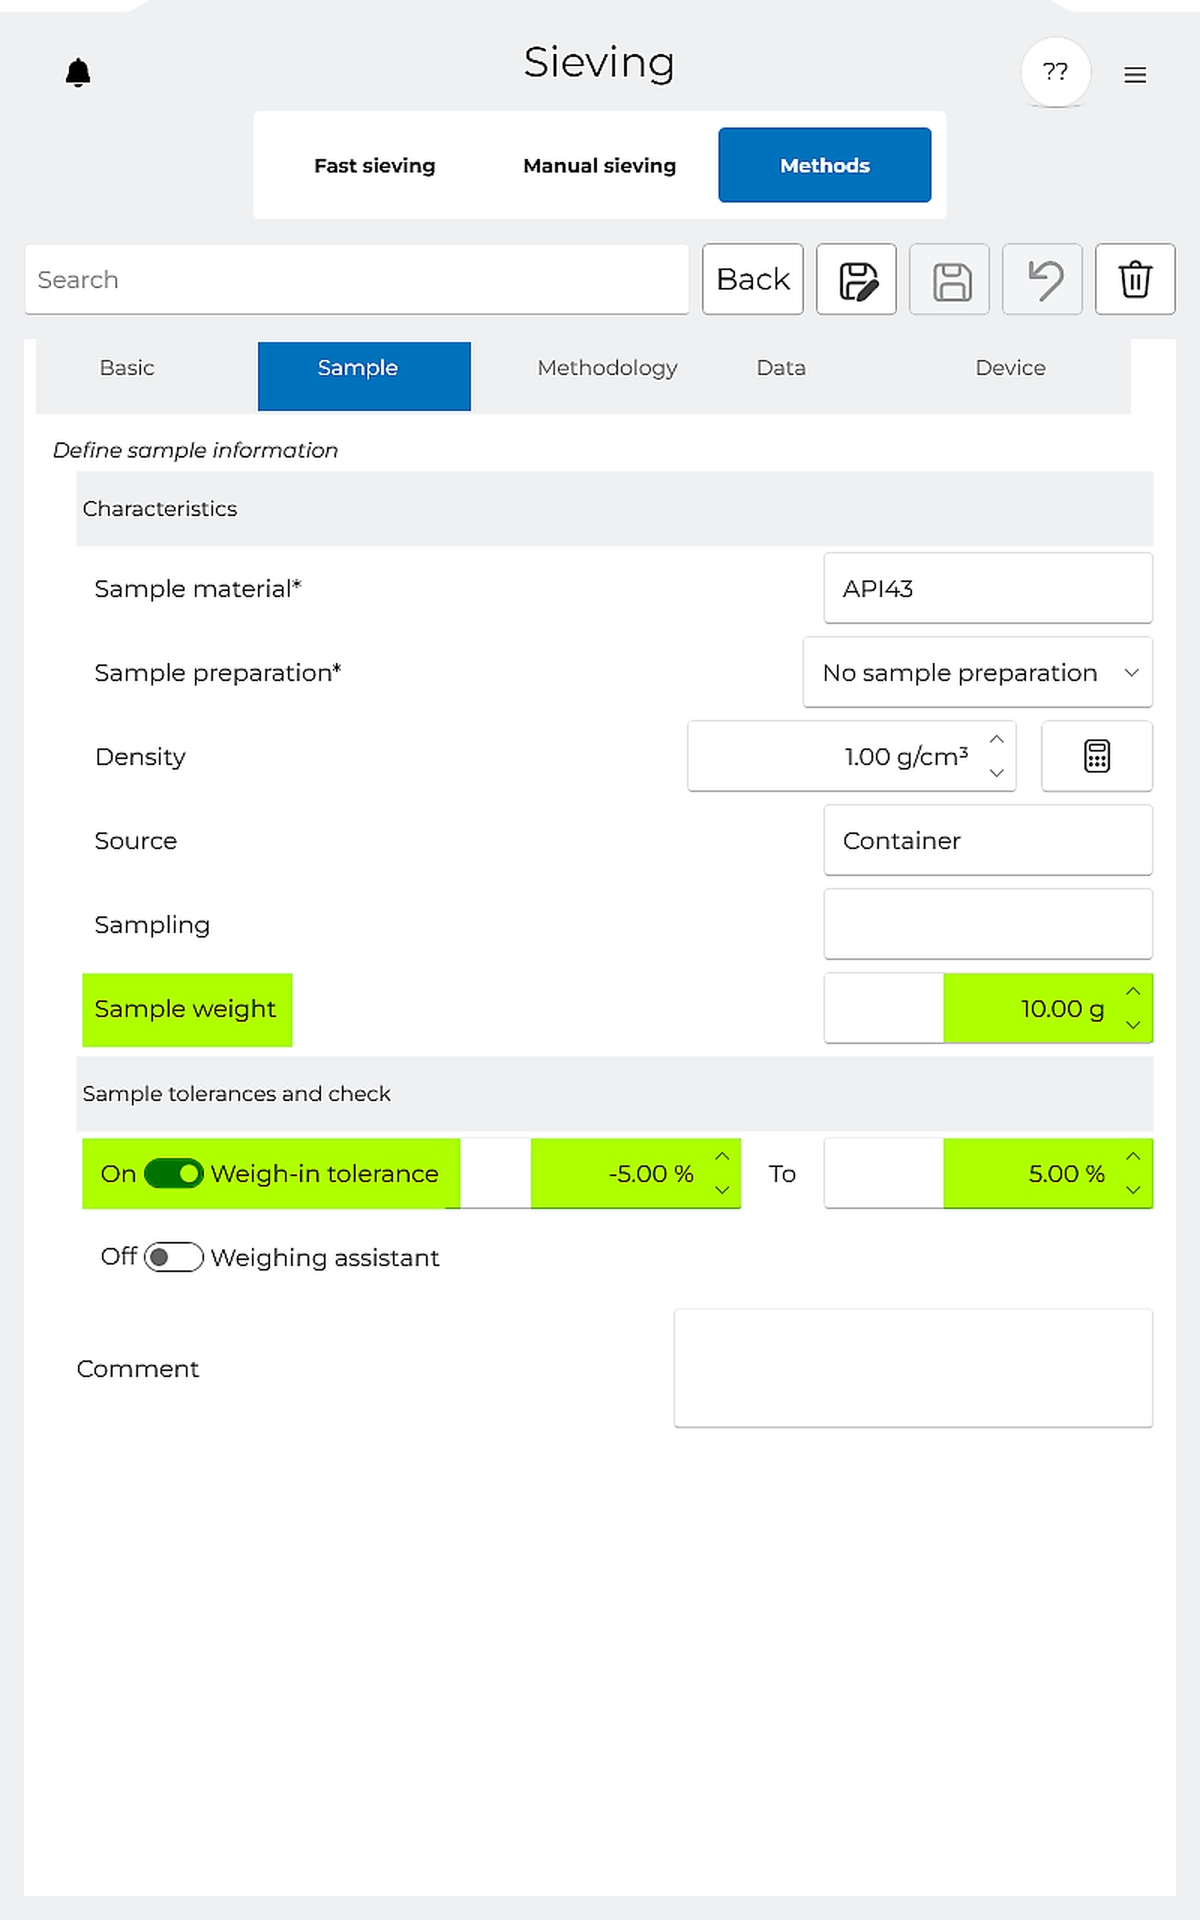Image resolution: width=1200 pixels, height=1920 pixels.
Task: Delete method with trash icon
Action: [x=1135, y=280]
